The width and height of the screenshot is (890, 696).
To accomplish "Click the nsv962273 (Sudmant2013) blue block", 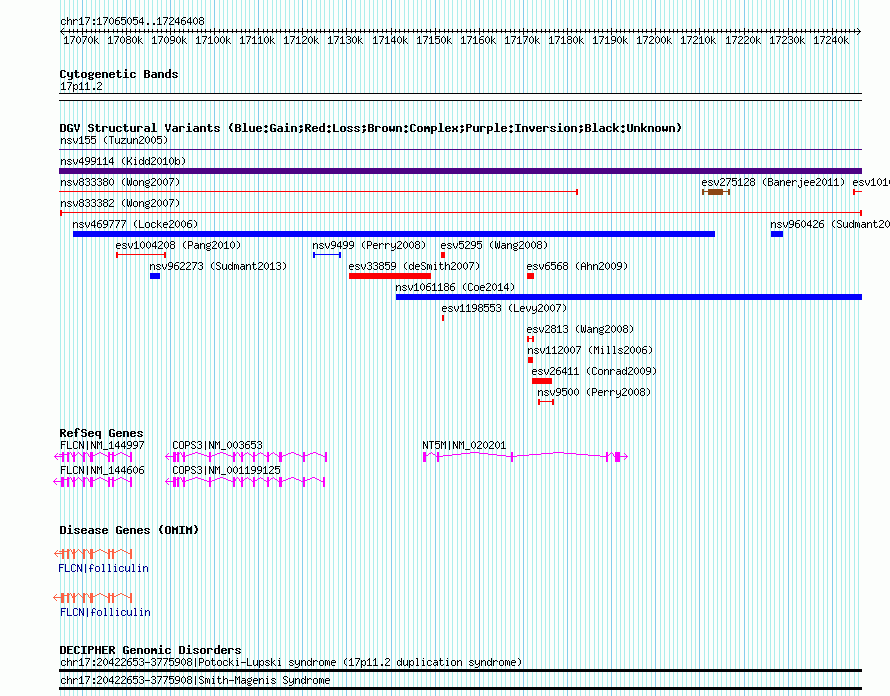I will coord(155,276).
